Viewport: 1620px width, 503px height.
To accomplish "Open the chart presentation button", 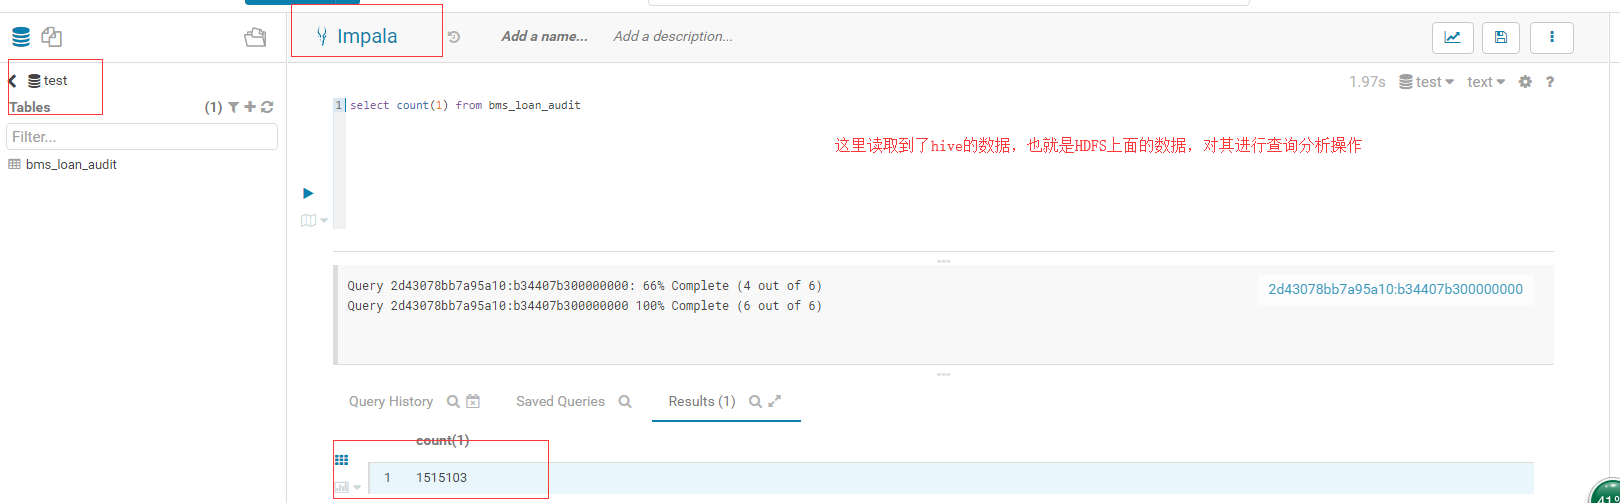I will tap(1451, 37).
